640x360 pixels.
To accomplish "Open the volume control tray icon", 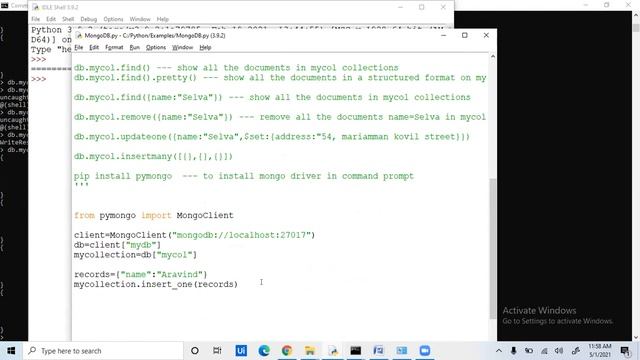I will click(x=559, y=351).
